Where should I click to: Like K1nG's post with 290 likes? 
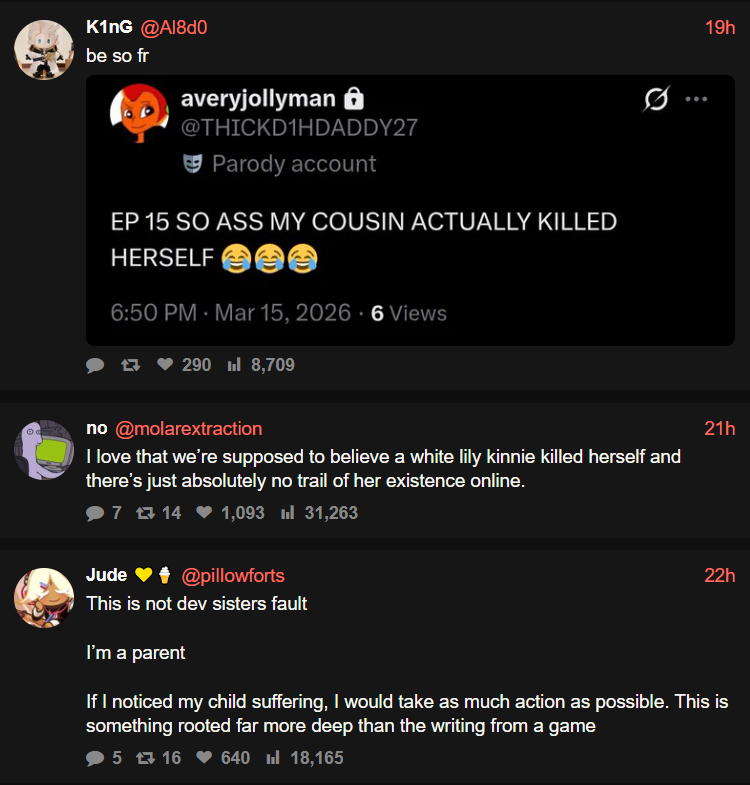pos(165,364)
